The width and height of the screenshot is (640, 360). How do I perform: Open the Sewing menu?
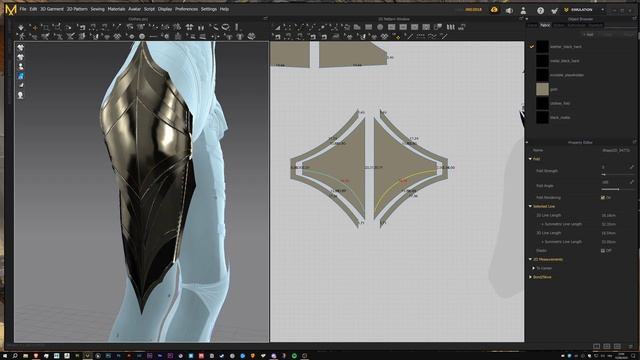click(98, 9)
